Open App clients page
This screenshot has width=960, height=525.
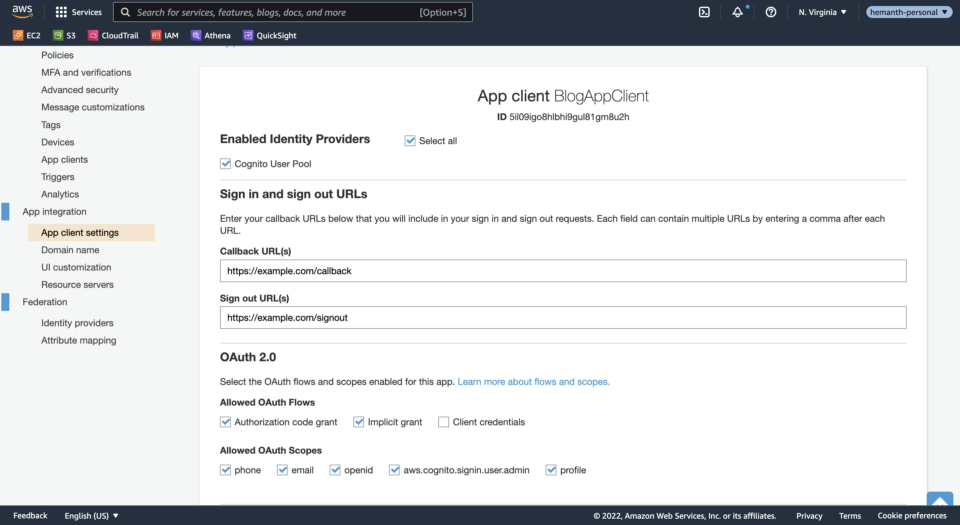[64, 160]
